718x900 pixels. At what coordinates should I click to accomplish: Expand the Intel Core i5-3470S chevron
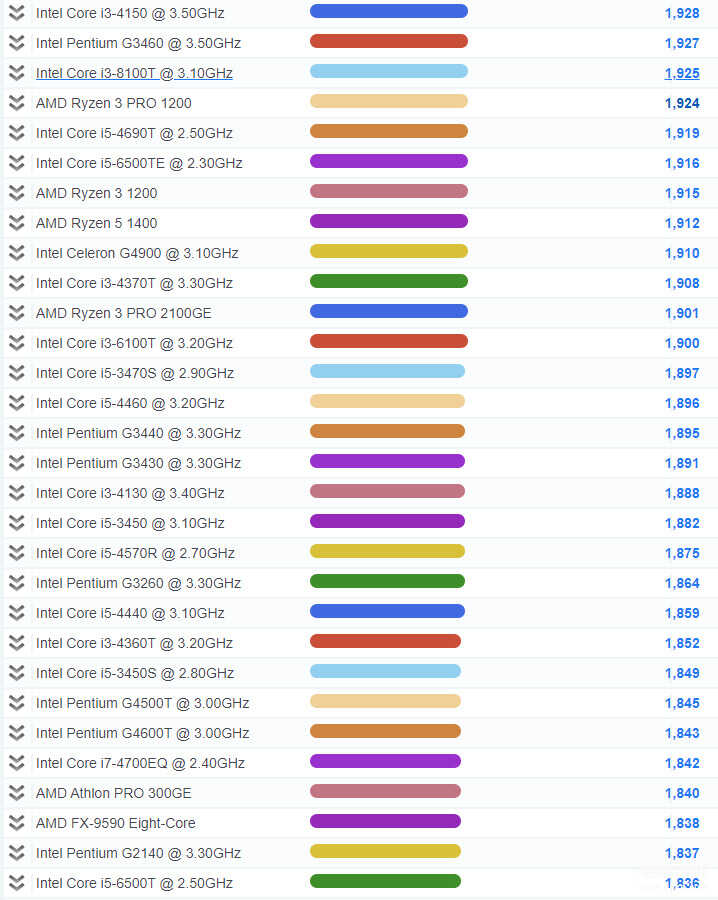(x=17, y=373)
